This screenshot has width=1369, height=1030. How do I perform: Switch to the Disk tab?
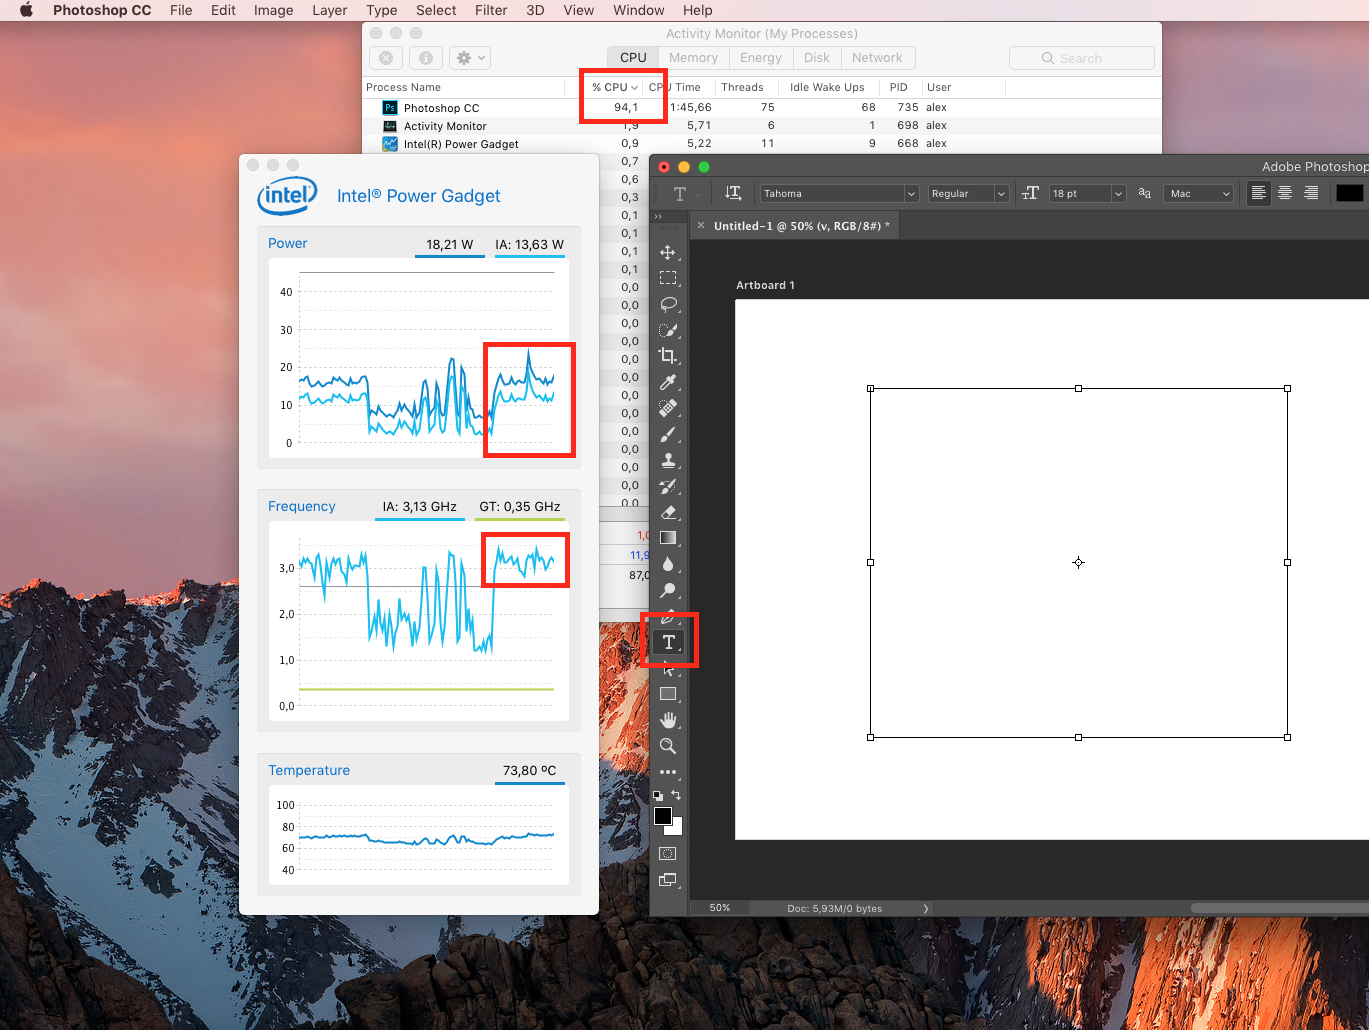coord(817,58)
